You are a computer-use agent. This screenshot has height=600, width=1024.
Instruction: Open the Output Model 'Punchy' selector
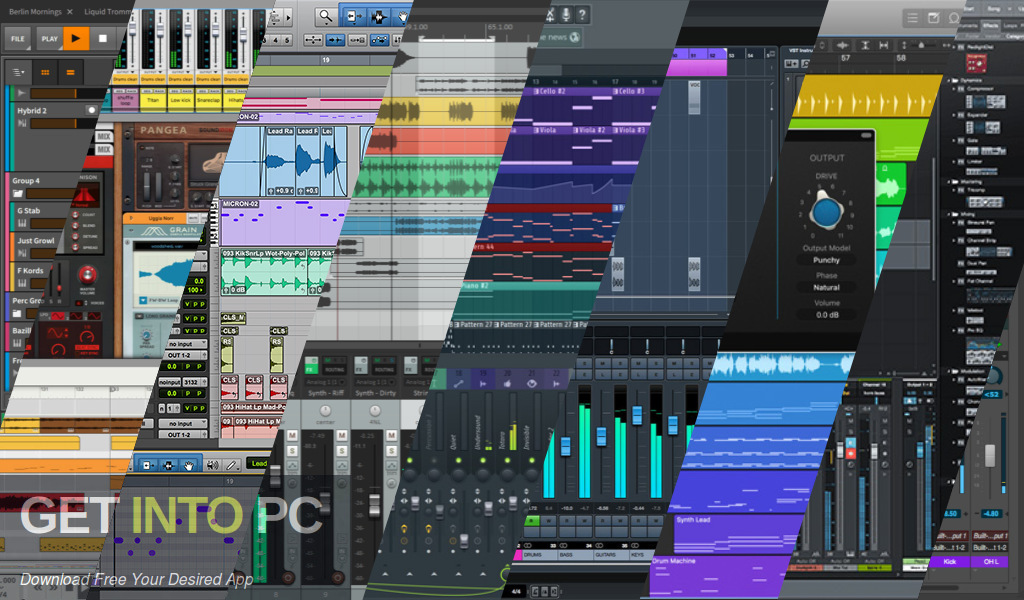pyautogui.click(x=826, y=260)
